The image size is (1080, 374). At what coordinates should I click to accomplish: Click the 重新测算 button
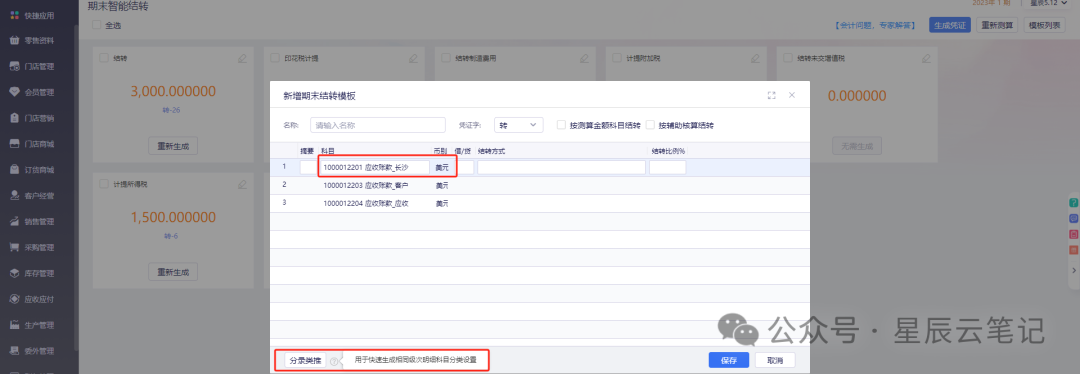coord(997,25)
